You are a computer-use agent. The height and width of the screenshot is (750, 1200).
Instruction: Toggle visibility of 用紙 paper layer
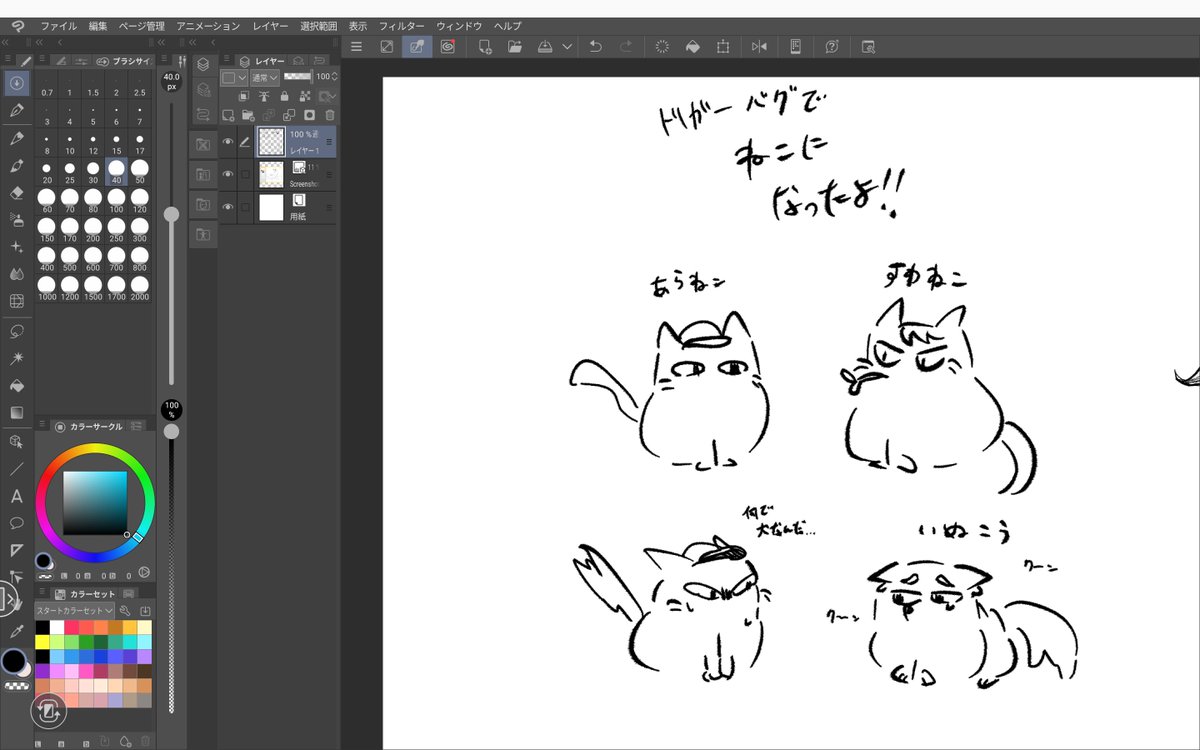point(228,207)
